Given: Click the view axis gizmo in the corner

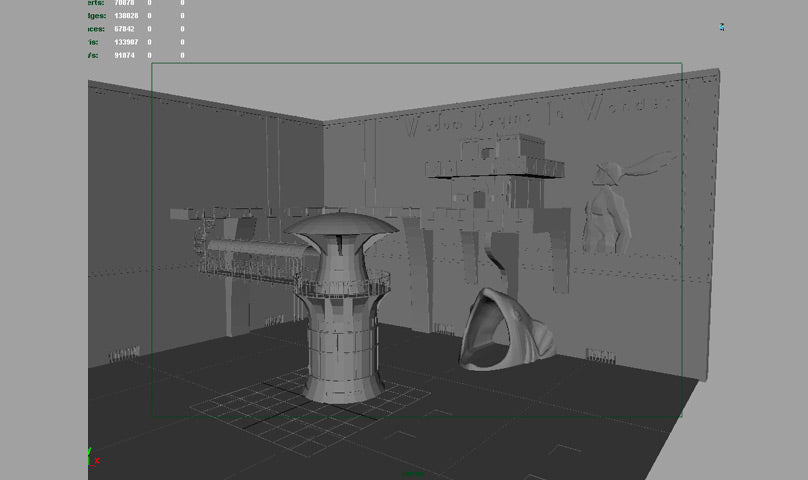Looking at the screenshot, I should (x=93, y=458).
